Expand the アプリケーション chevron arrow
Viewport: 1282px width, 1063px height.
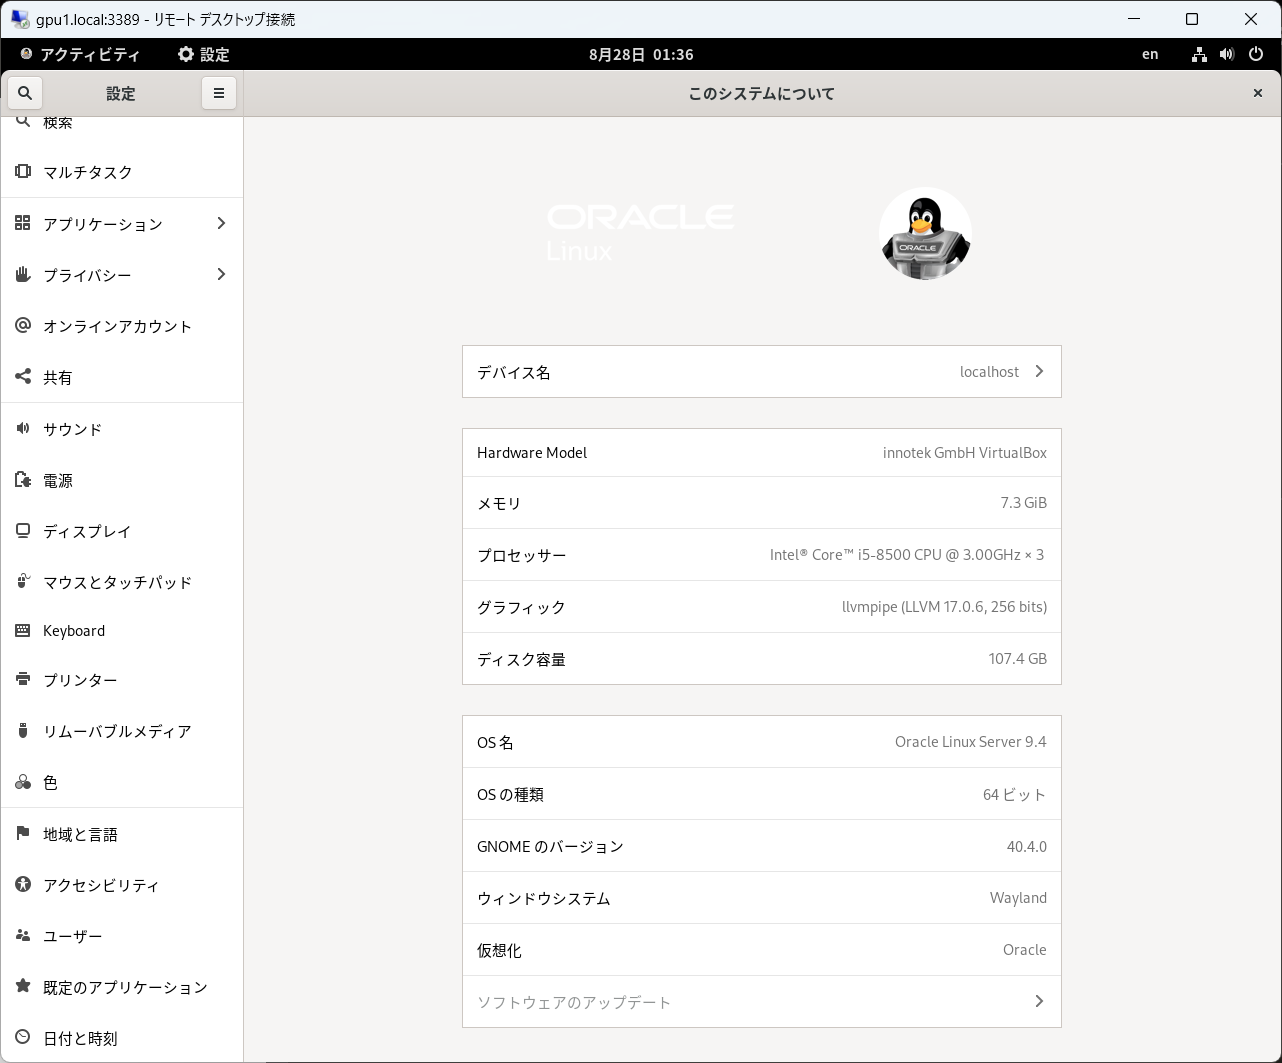click(x=221, y=223)
